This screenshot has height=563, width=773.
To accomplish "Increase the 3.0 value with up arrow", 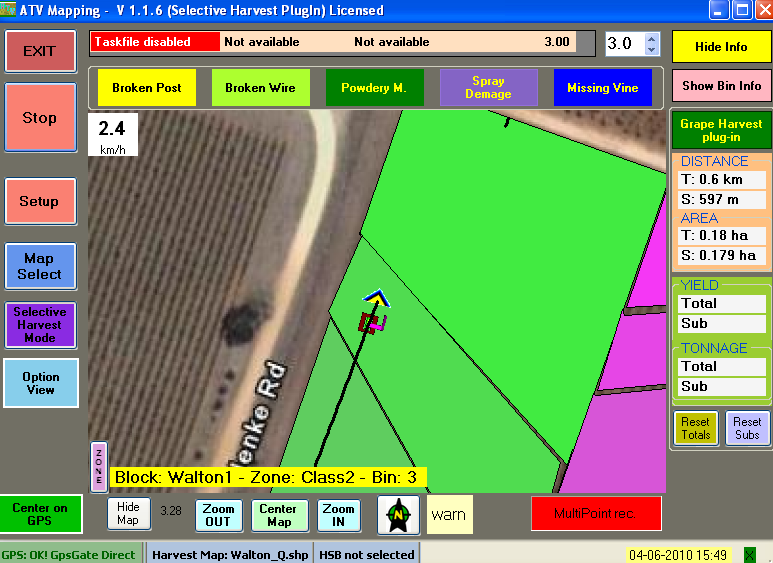I will tap(652, 39).
